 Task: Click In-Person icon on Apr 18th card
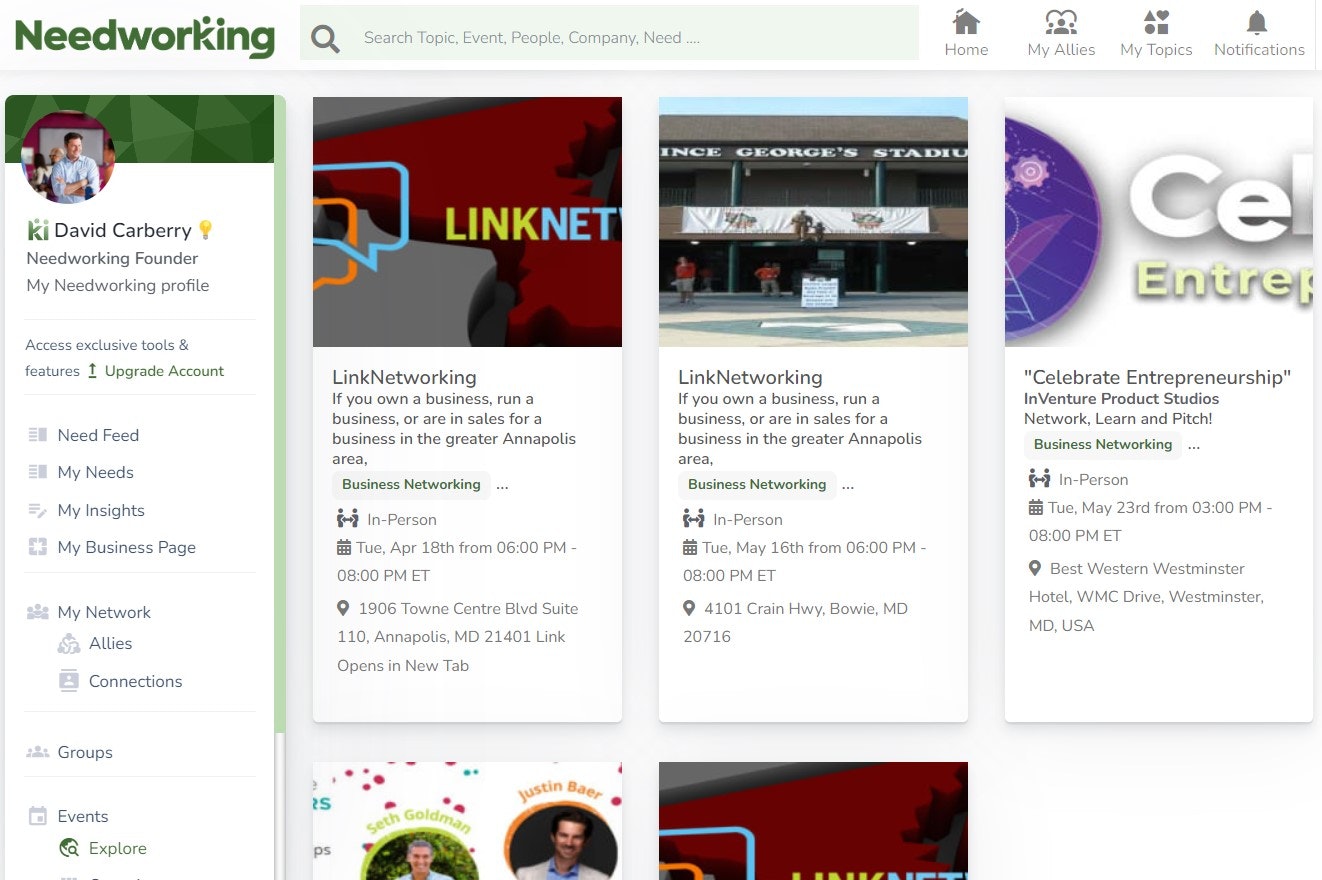347,519
